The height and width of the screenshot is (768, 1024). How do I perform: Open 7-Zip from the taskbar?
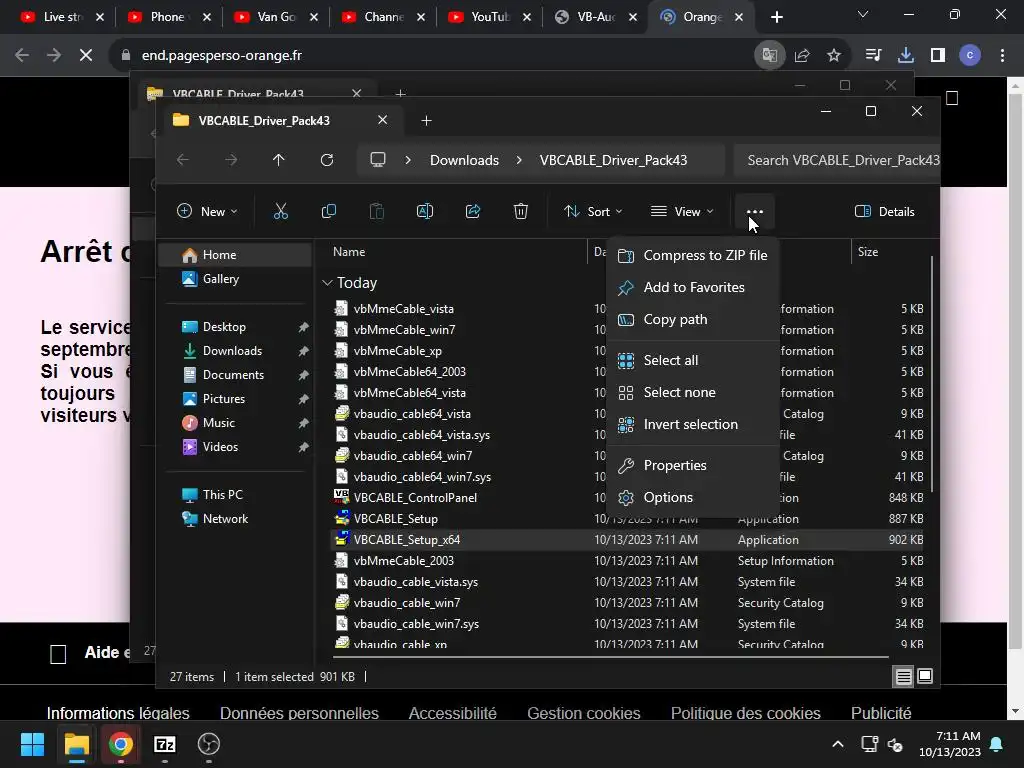pos(165,744)
